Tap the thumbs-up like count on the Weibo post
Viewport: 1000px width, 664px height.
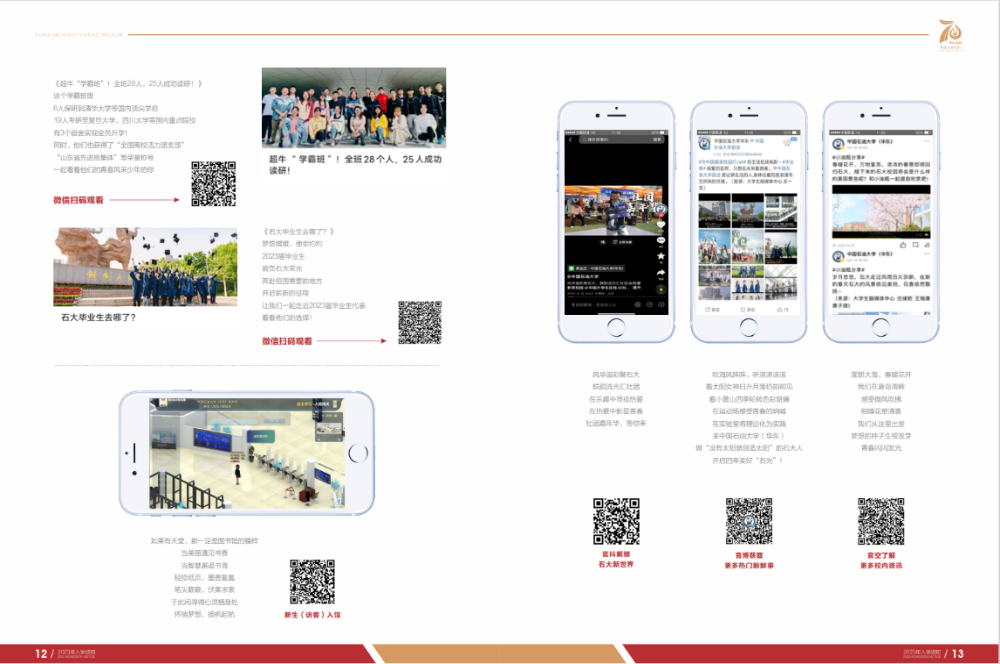783,309
